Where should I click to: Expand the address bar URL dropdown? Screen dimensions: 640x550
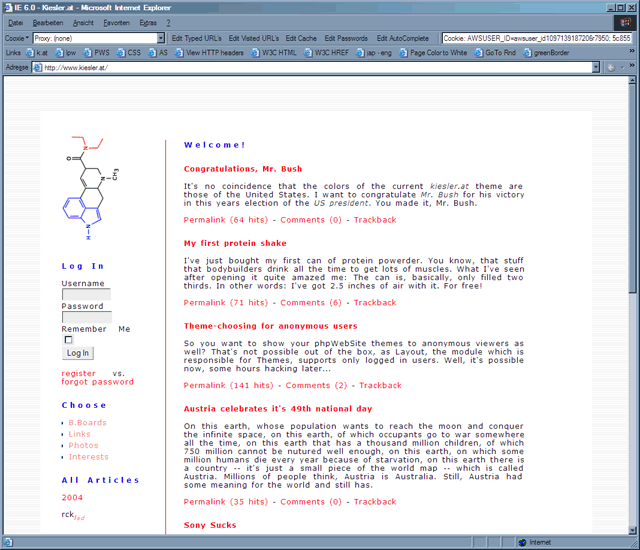click(596, 68)
